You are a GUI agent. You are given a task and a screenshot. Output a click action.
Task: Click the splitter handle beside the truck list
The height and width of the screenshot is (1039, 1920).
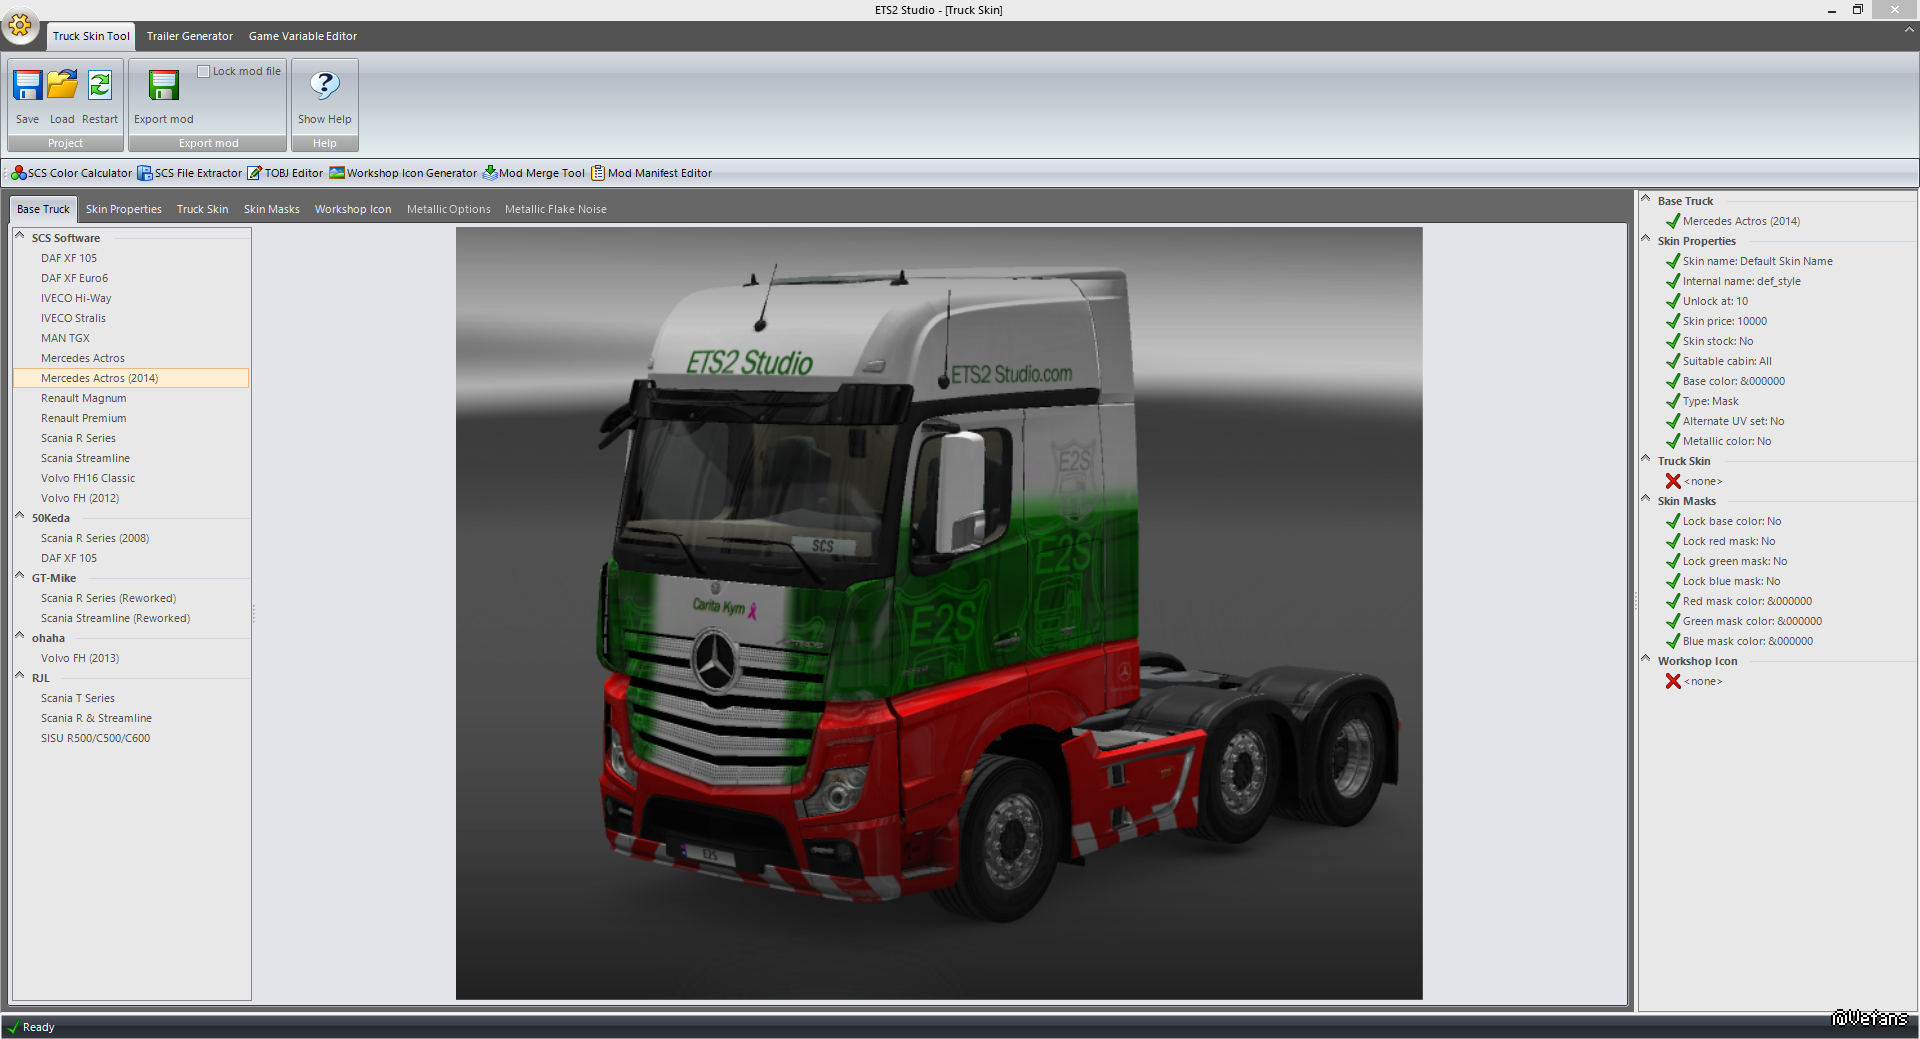[x=254, y=613]
